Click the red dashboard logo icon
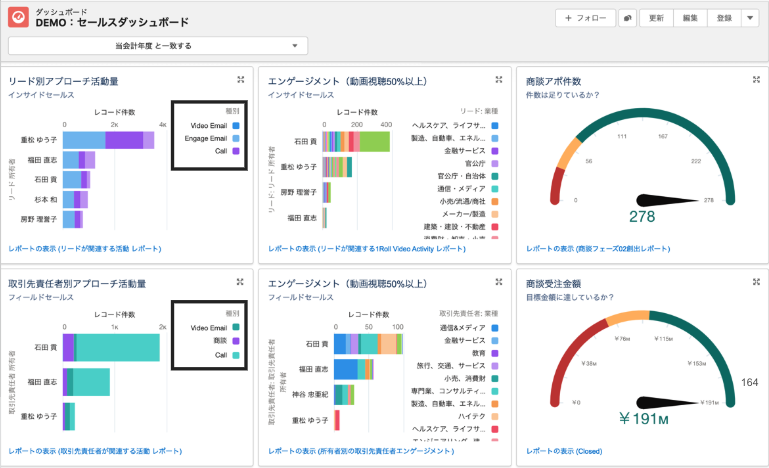The width and height of the screenshot is (769, 468). [19, 17]
